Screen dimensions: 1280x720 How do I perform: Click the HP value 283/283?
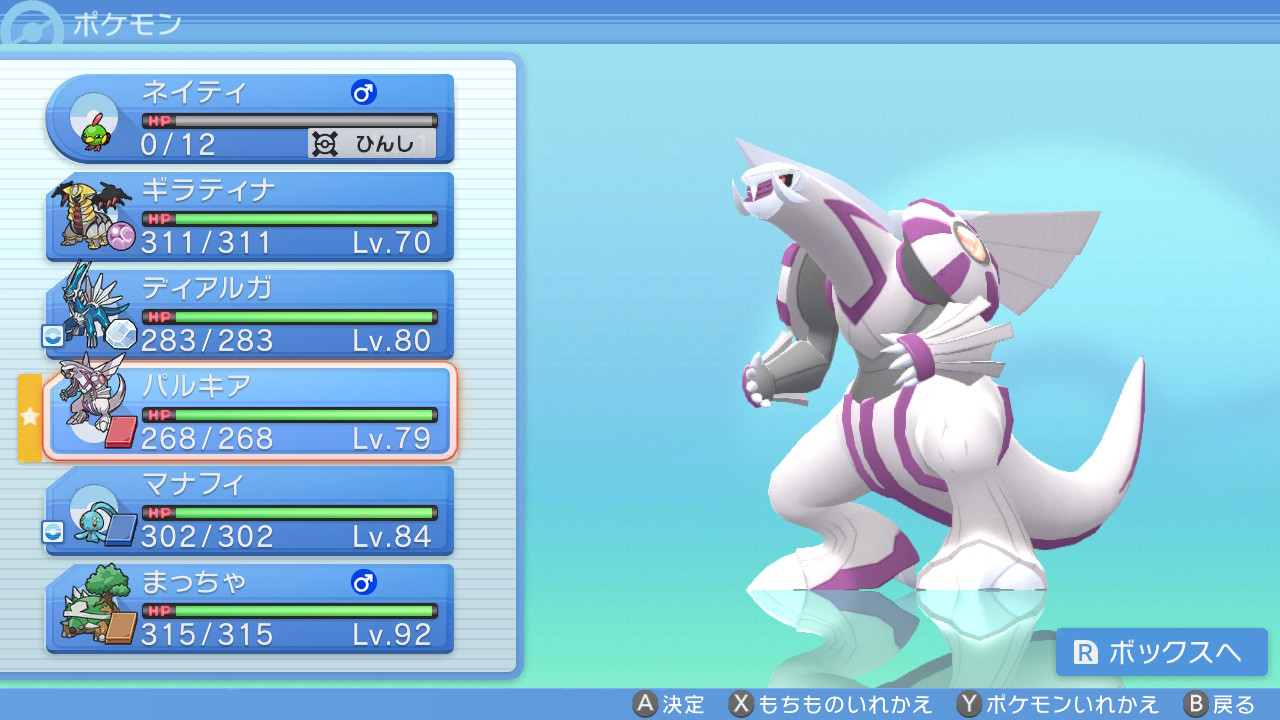coord(207,341)
